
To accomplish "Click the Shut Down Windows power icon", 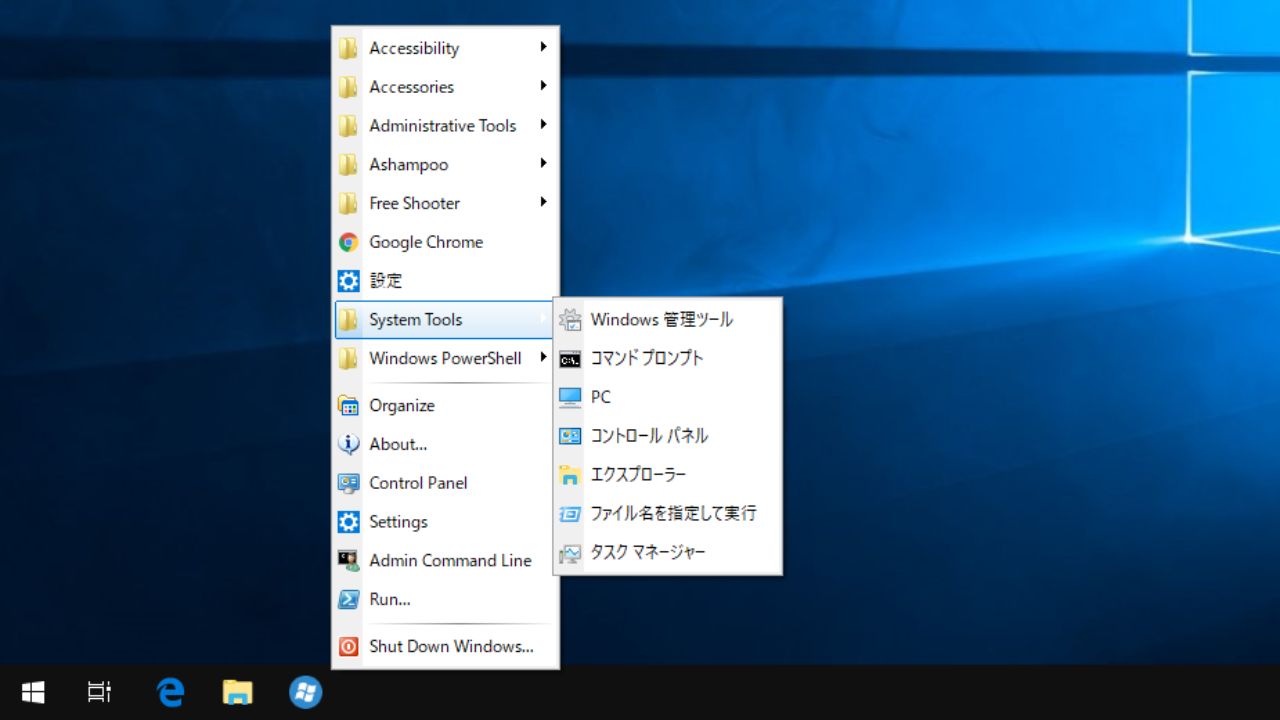I will (348, 646).
